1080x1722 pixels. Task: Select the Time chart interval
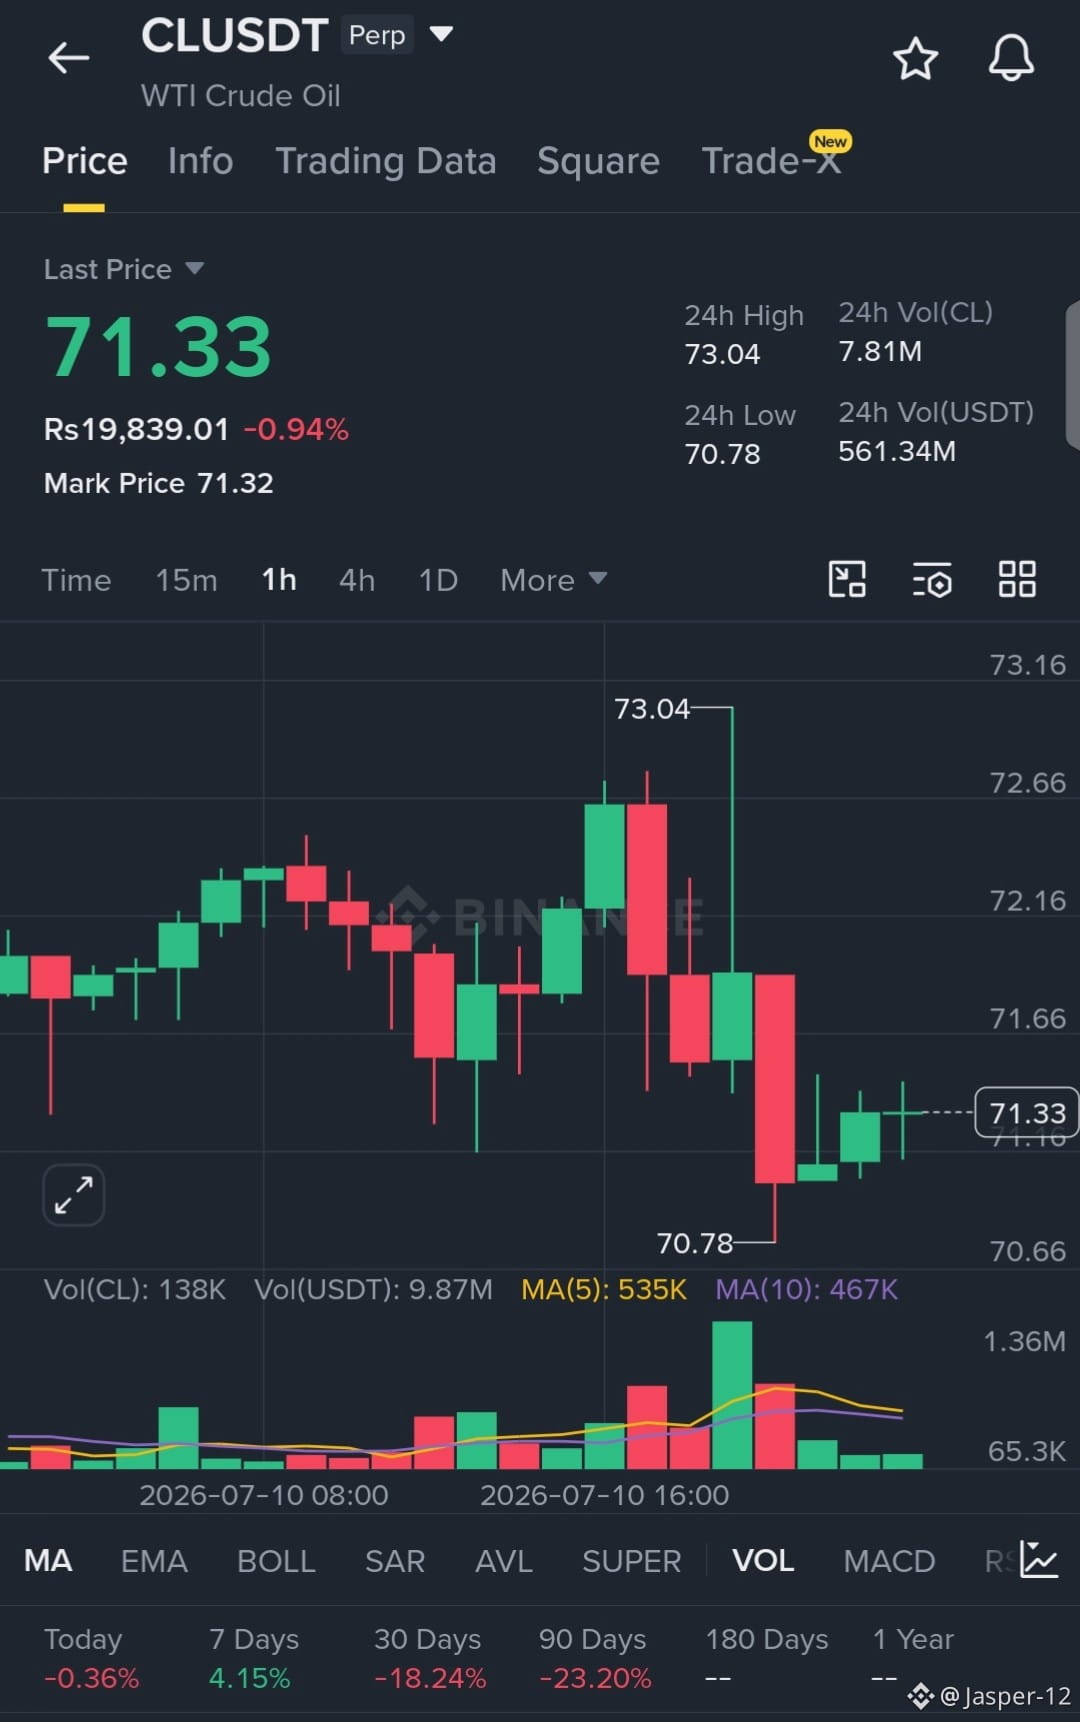pyautogui.click(x=76, y=580)
